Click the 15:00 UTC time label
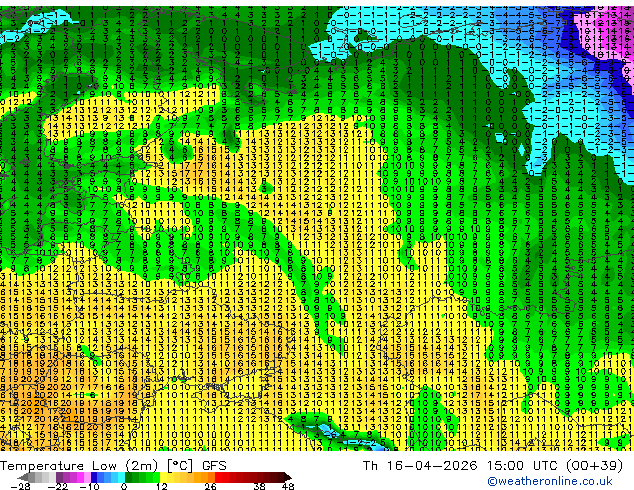Screen dimensions: 634x490 click(522, 465)
